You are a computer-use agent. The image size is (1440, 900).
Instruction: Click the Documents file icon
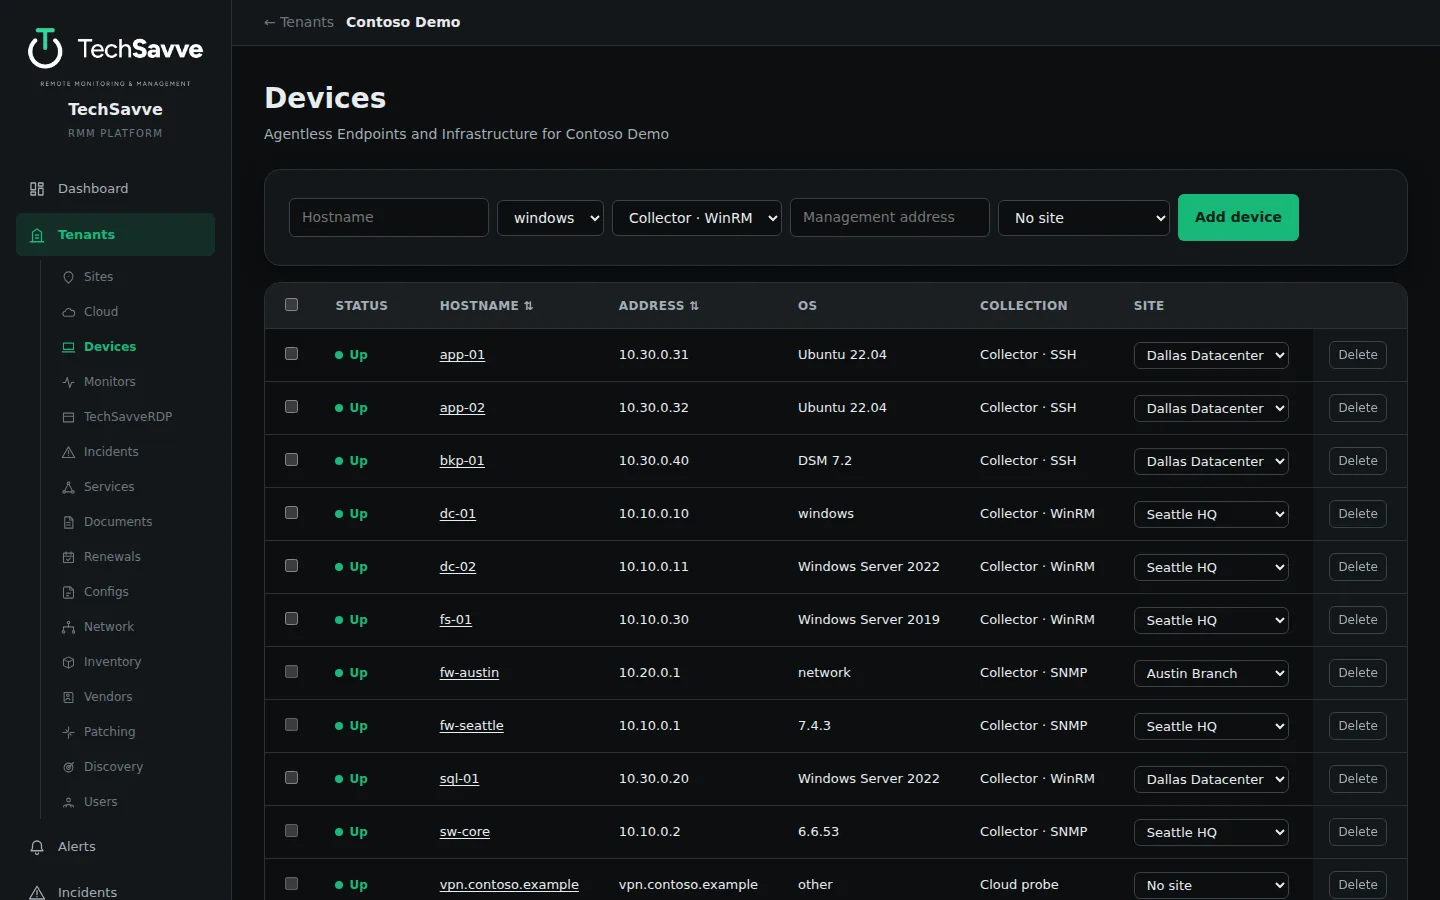coord(68,522)
